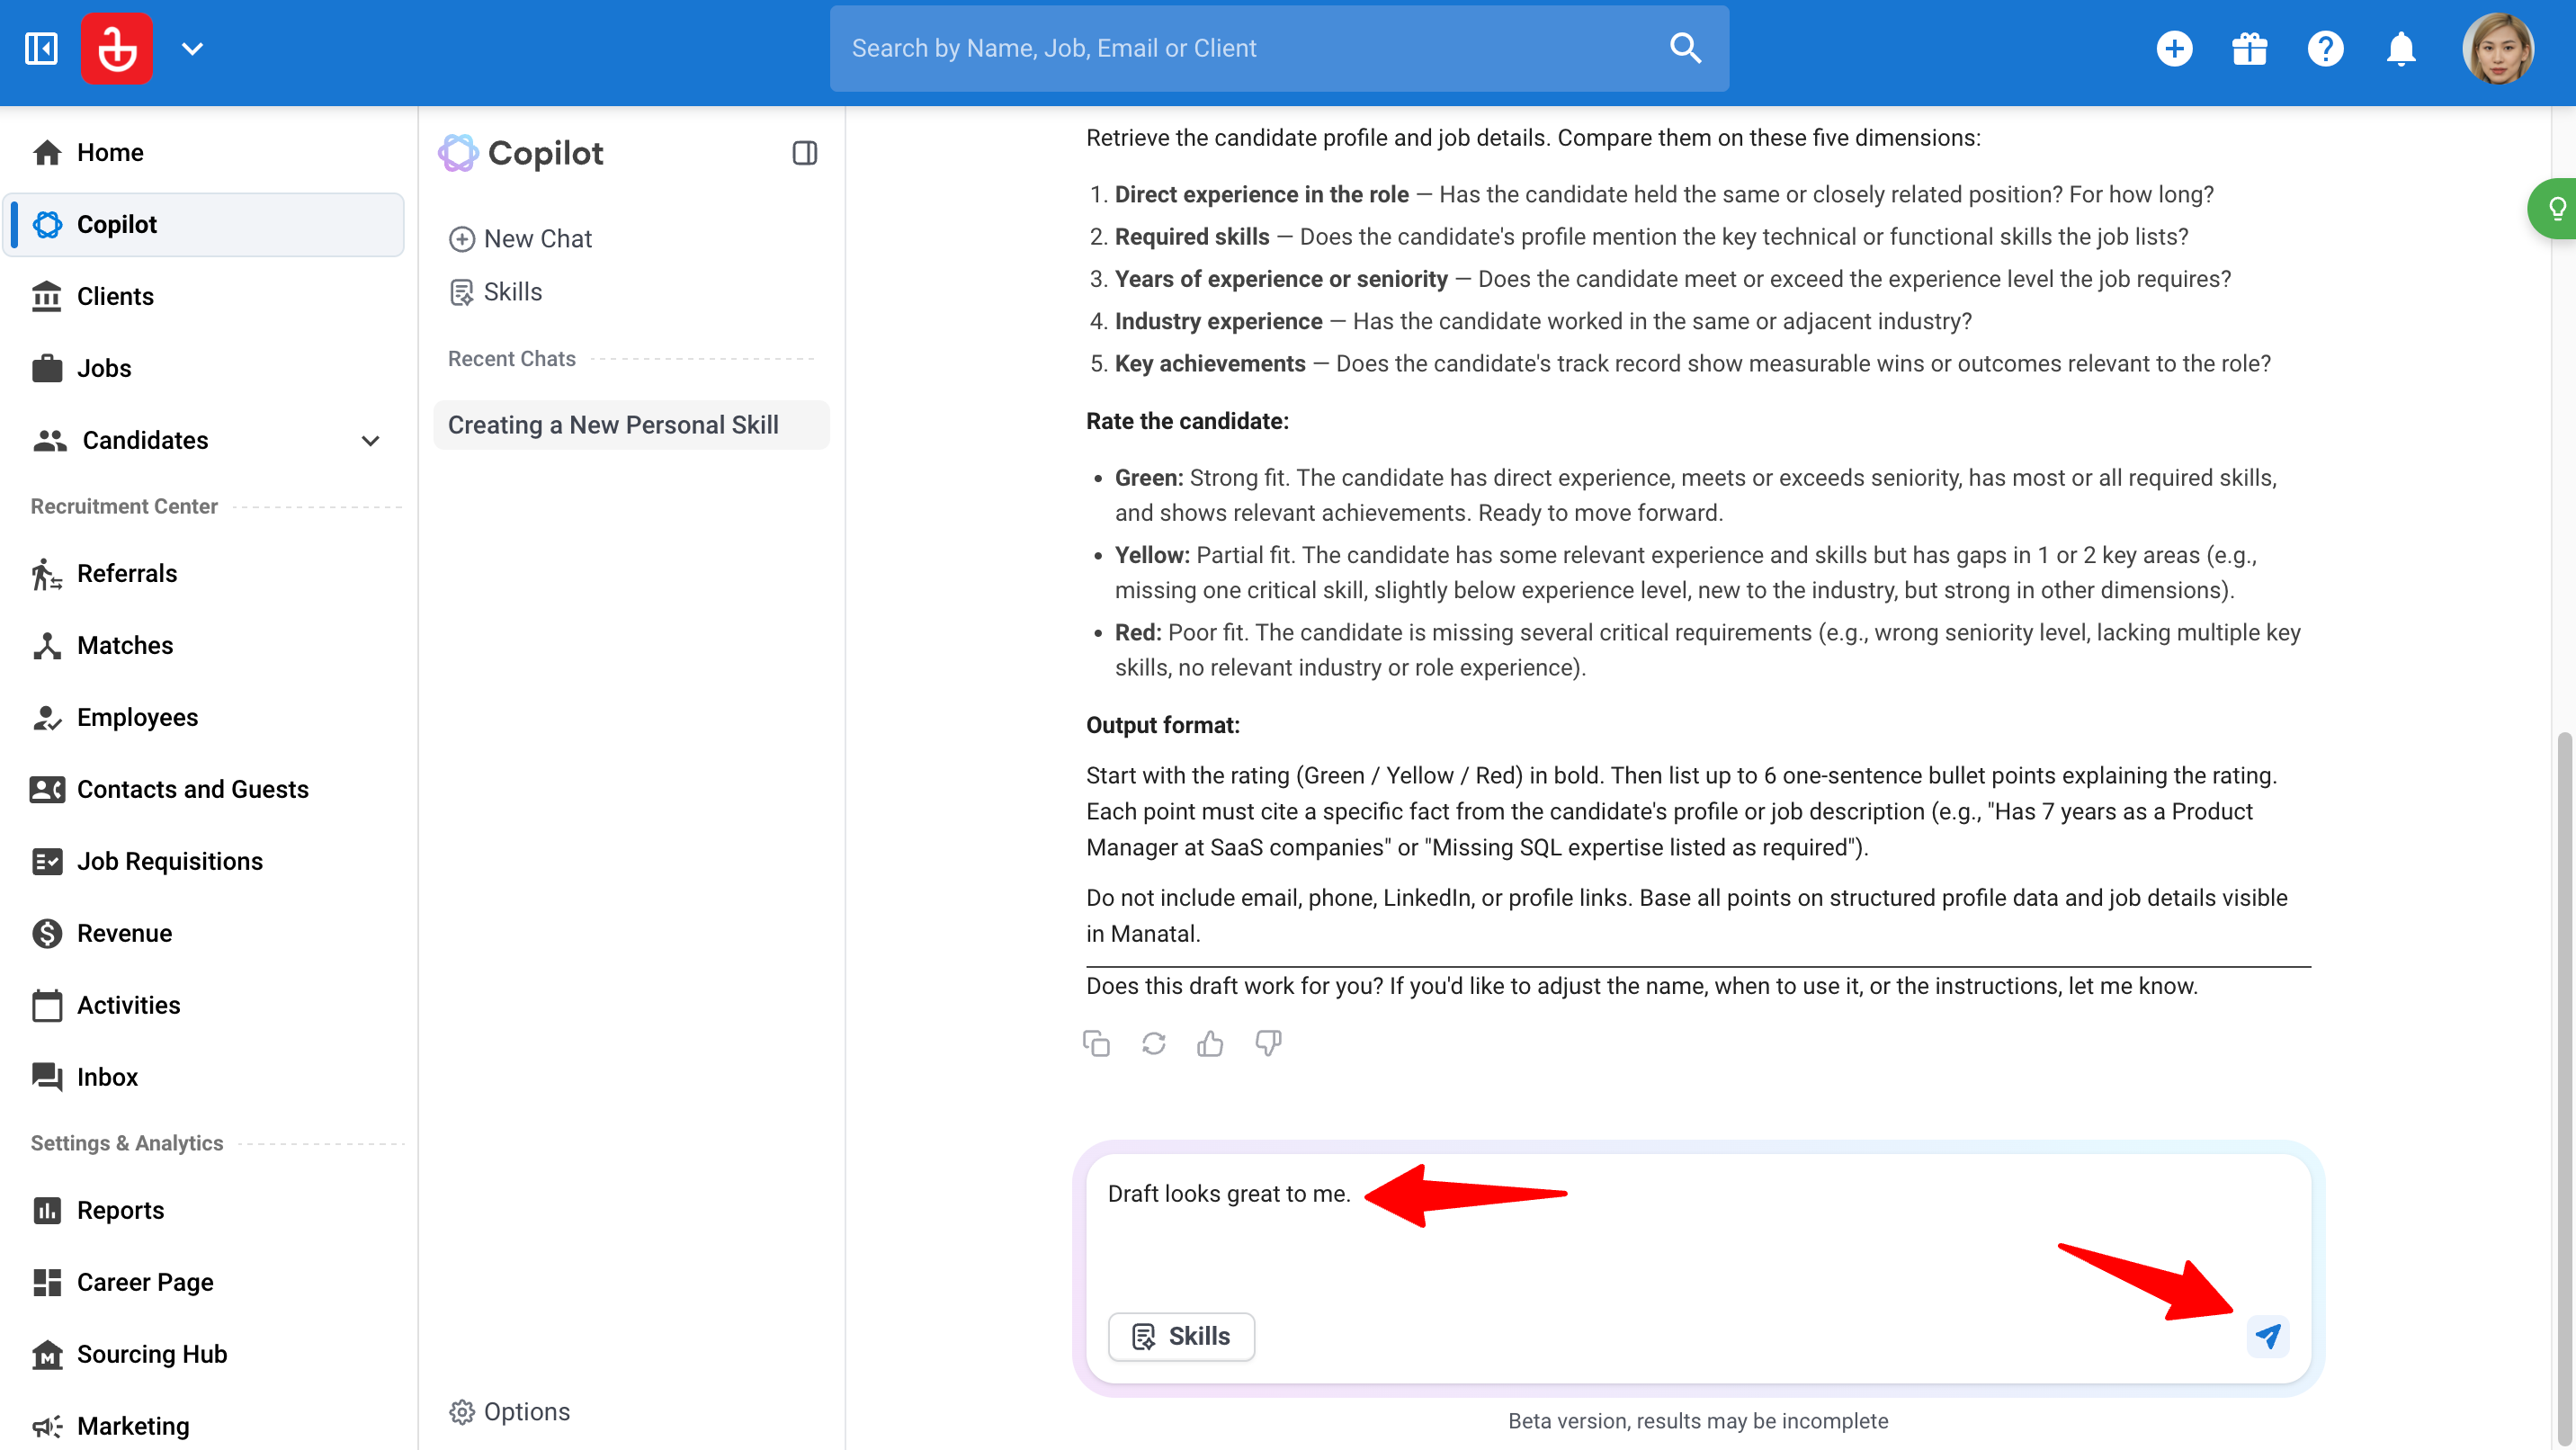Screen dimensions: 2576x1450
Task: Start a New Chat
Action: [x=520, y=239]
